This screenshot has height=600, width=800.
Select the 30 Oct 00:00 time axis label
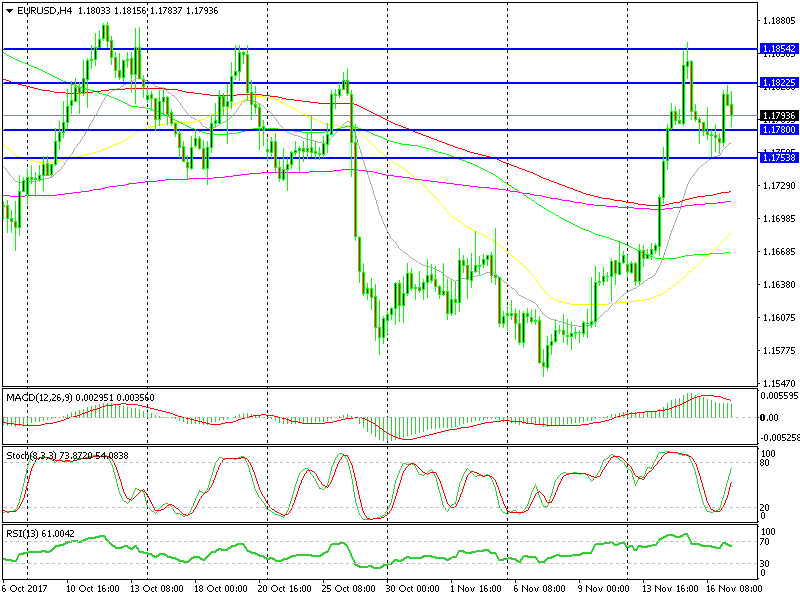413,589
